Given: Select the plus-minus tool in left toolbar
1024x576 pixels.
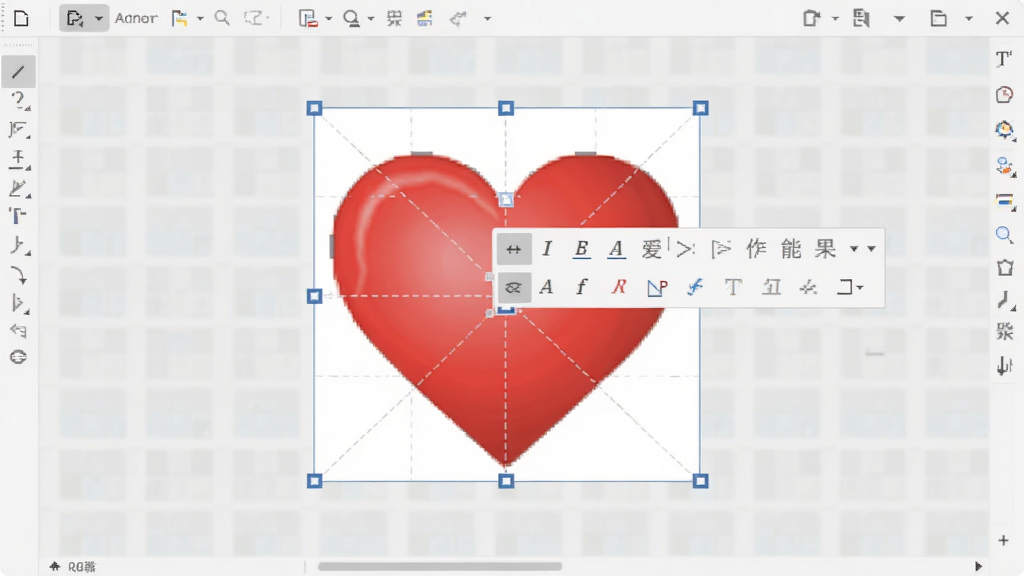Looking at the screenshot, I should pos(19,159).
